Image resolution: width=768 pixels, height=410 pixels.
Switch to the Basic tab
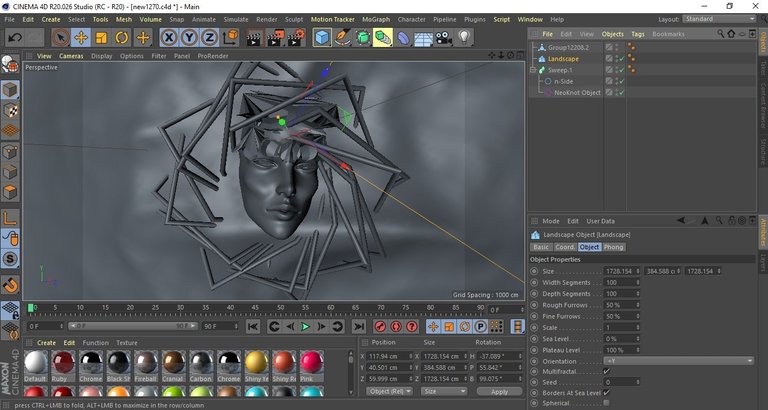[x=541, y=247]
